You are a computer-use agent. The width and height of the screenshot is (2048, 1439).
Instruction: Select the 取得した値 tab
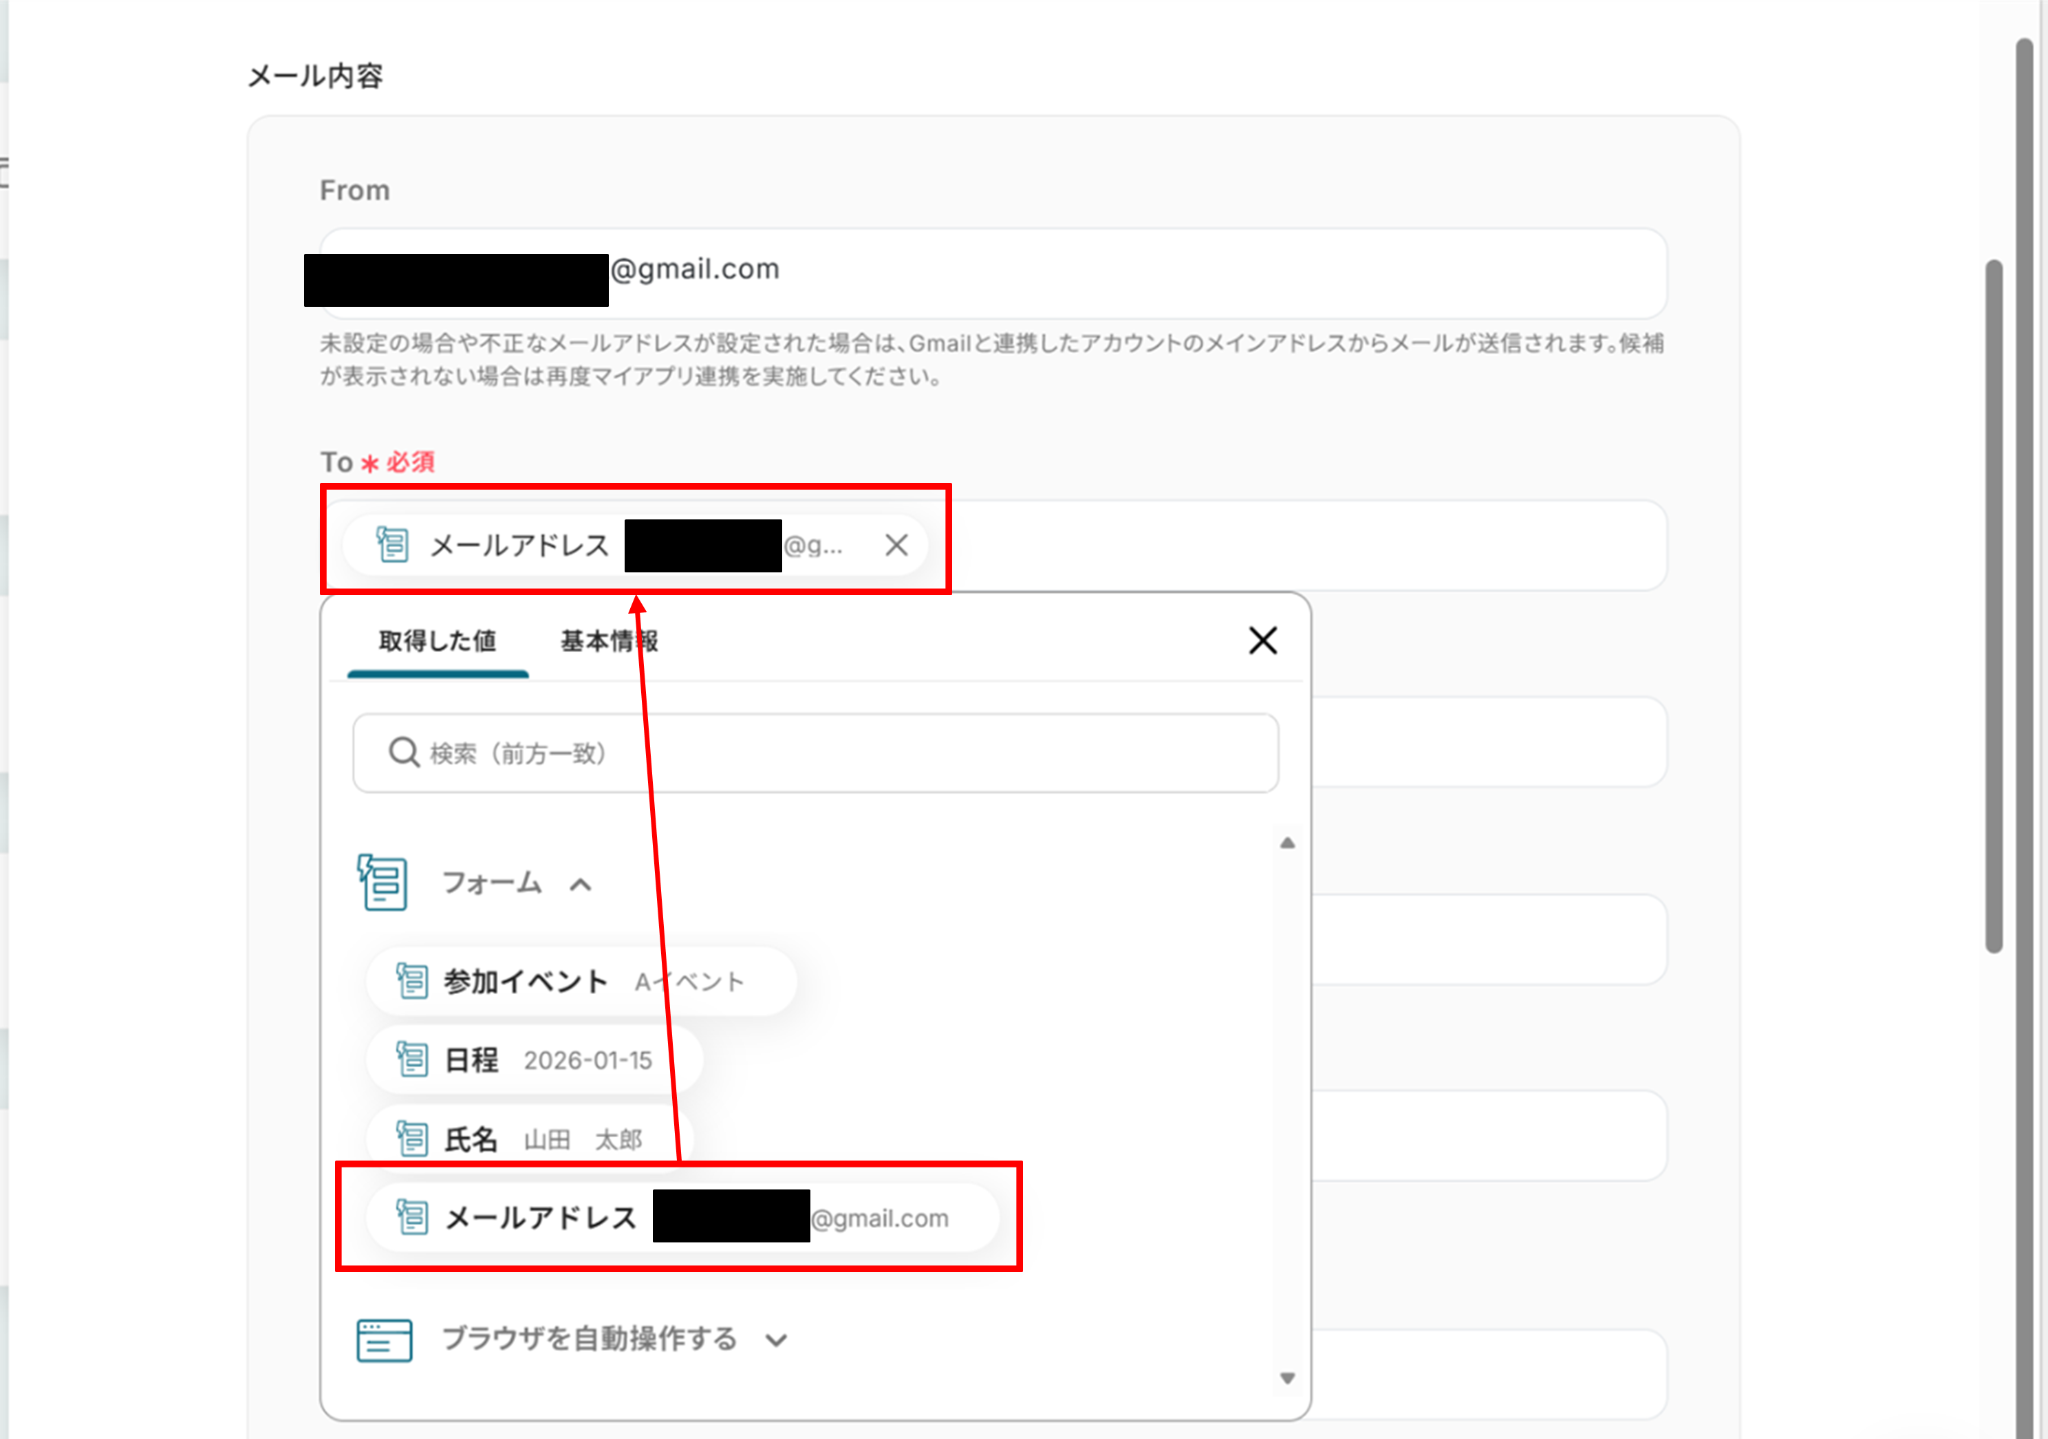click(x=437, y=641)
